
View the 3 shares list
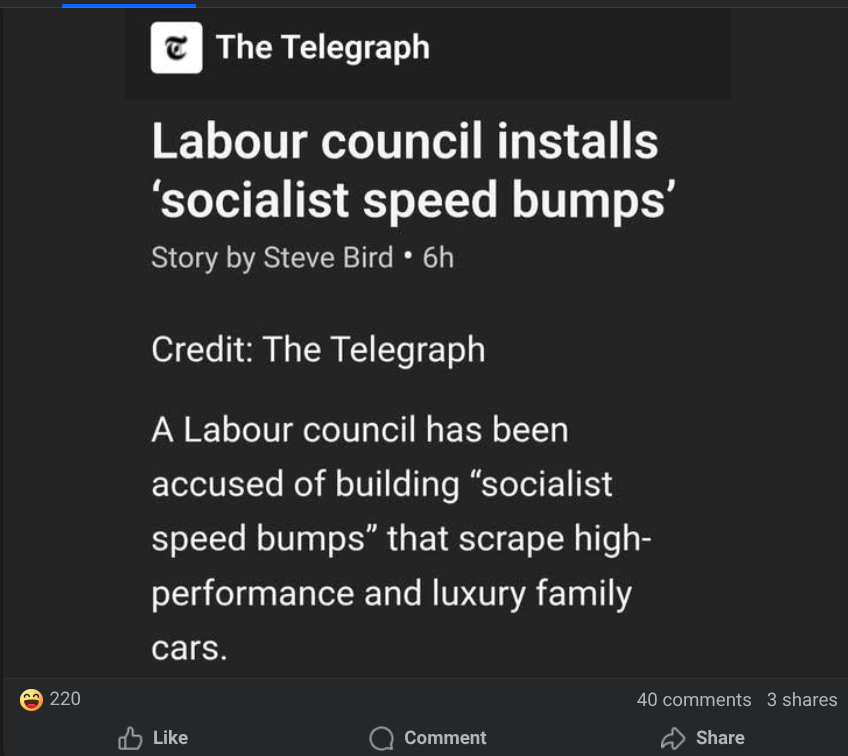tap(801, 700)
